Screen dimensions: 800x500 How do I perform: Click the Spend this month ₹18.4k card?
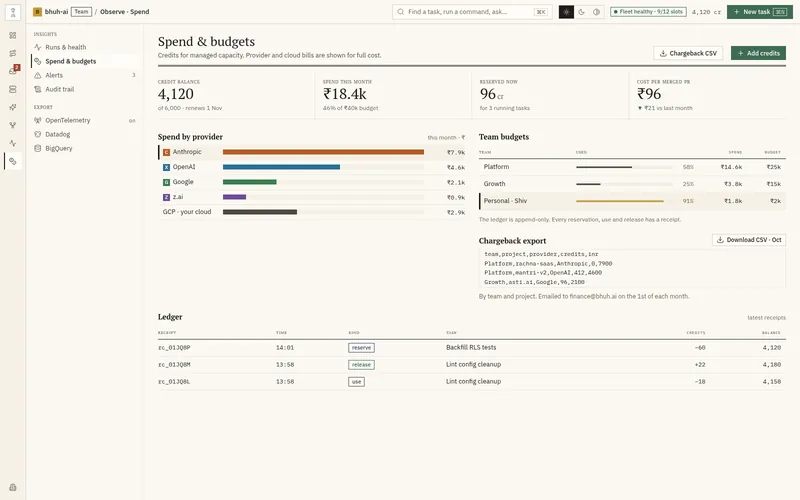(x=393, y=95)
